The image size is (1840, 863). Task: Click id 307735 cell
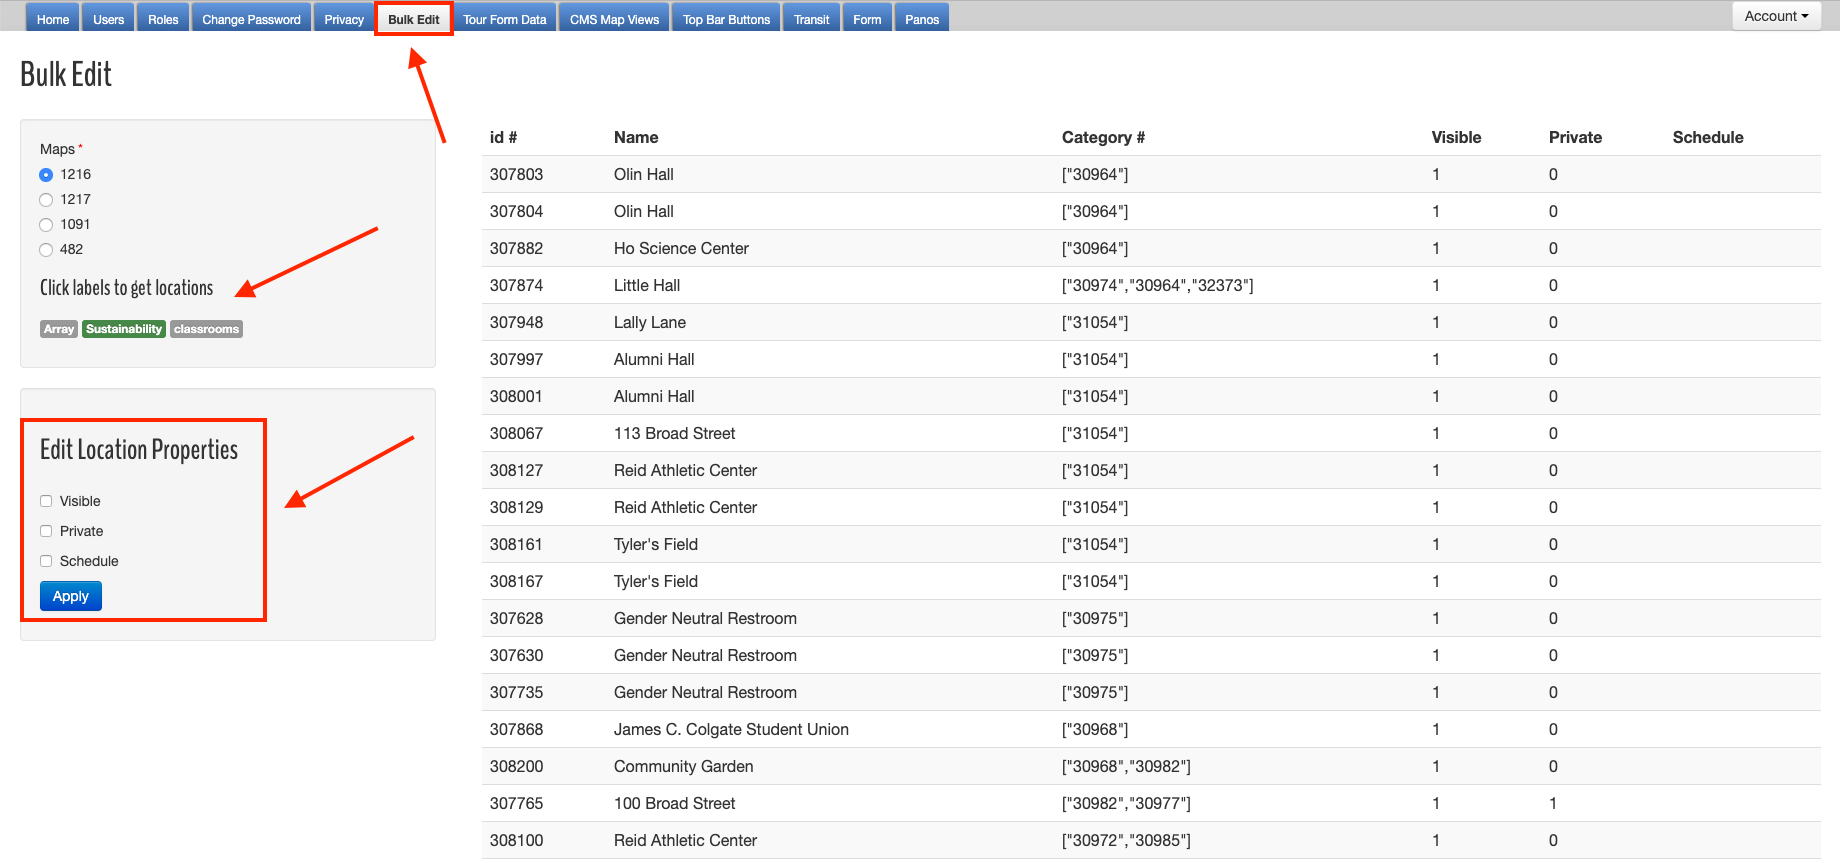coord(516,692)
